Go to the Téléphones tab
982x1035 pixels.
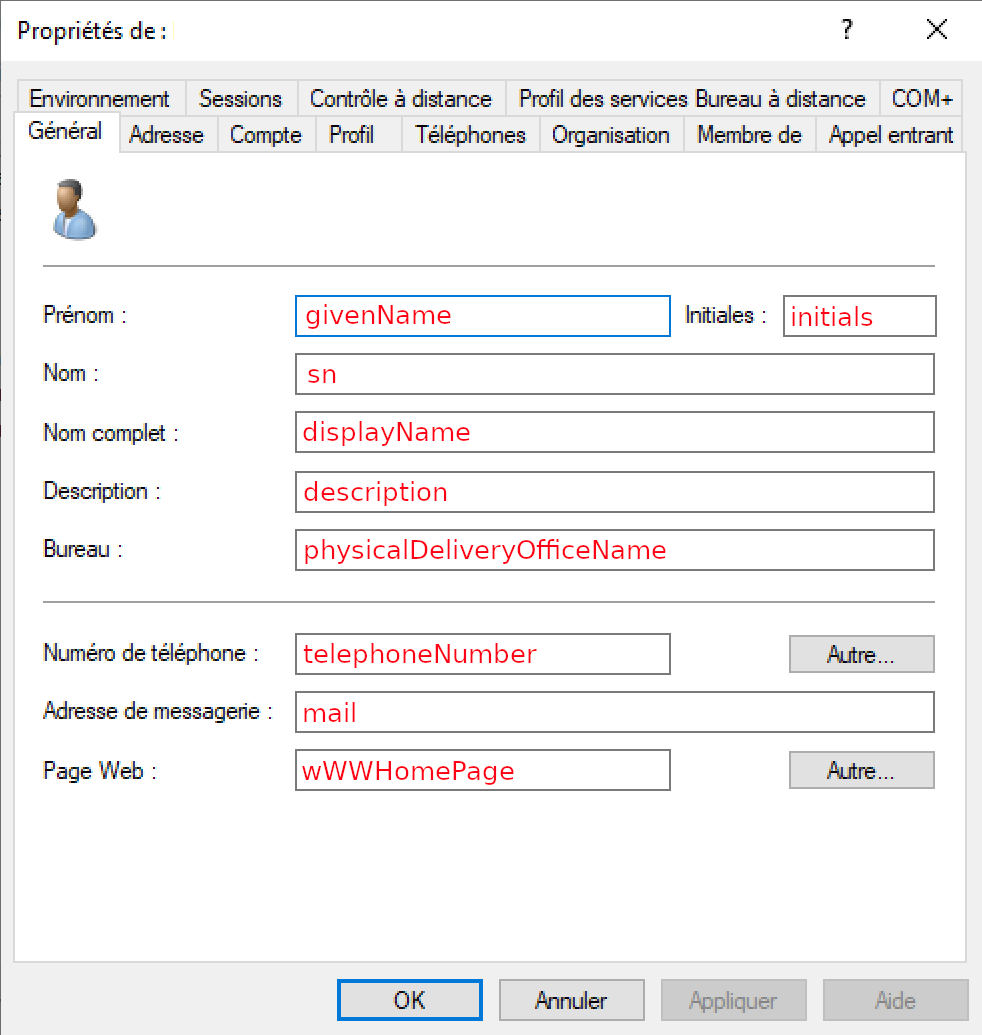470,135
